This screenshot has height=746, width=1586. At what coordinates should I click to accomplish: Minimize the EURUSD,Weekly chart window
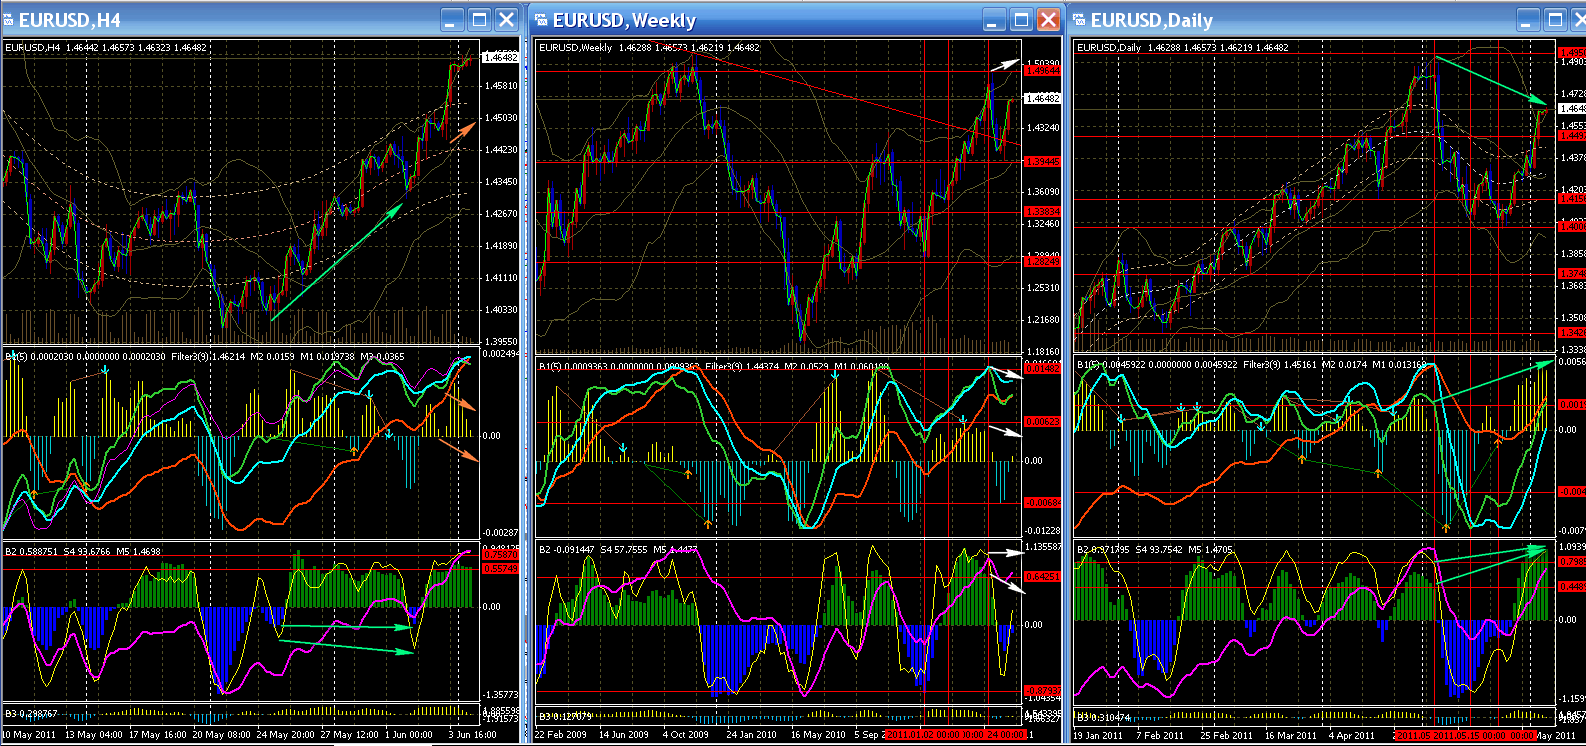pos(993,20)
